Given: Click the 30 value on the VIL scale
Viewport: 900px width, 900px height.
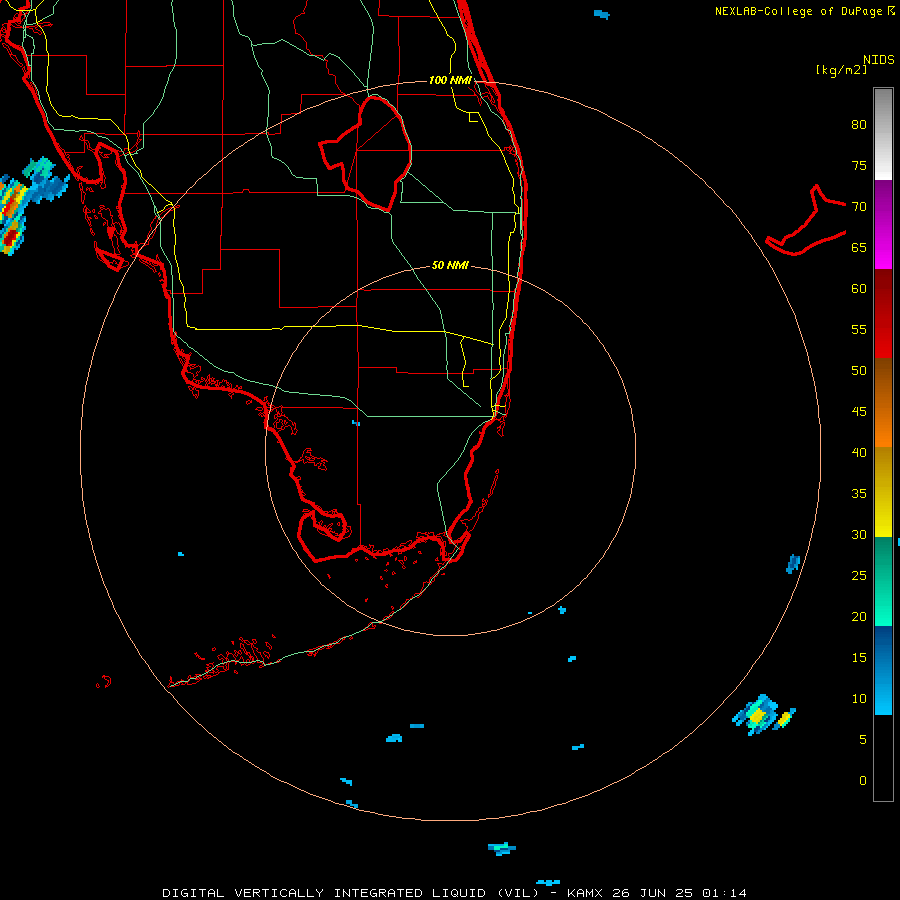Looking at the screenshot, I should click(859, 534).
